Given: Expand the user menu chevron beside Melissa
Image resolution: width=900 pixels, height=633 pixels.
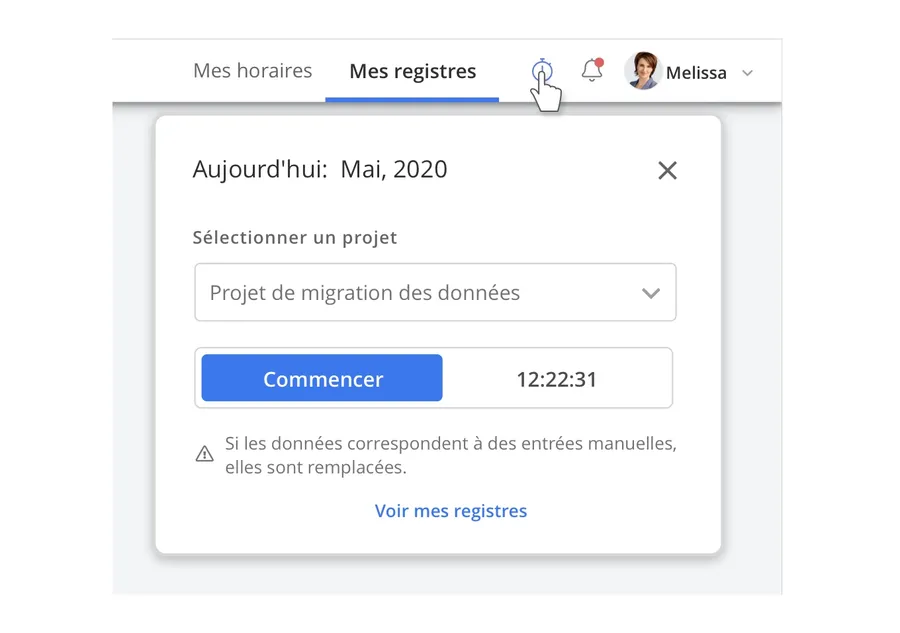Looking at the screenshot, I should 747,73.
